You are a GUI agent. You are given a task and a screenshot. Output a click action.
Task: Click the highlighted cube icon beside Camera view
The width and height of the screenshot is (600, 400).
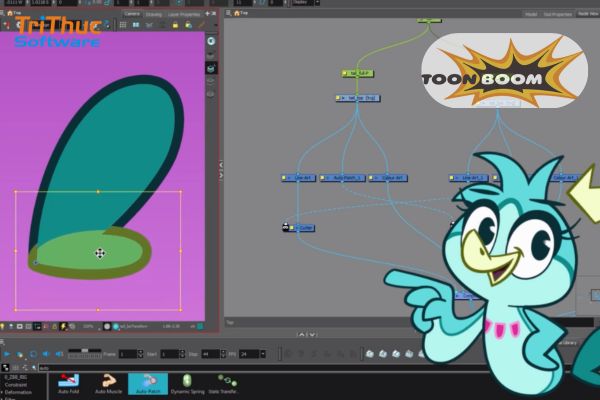(x=211, y=69)
